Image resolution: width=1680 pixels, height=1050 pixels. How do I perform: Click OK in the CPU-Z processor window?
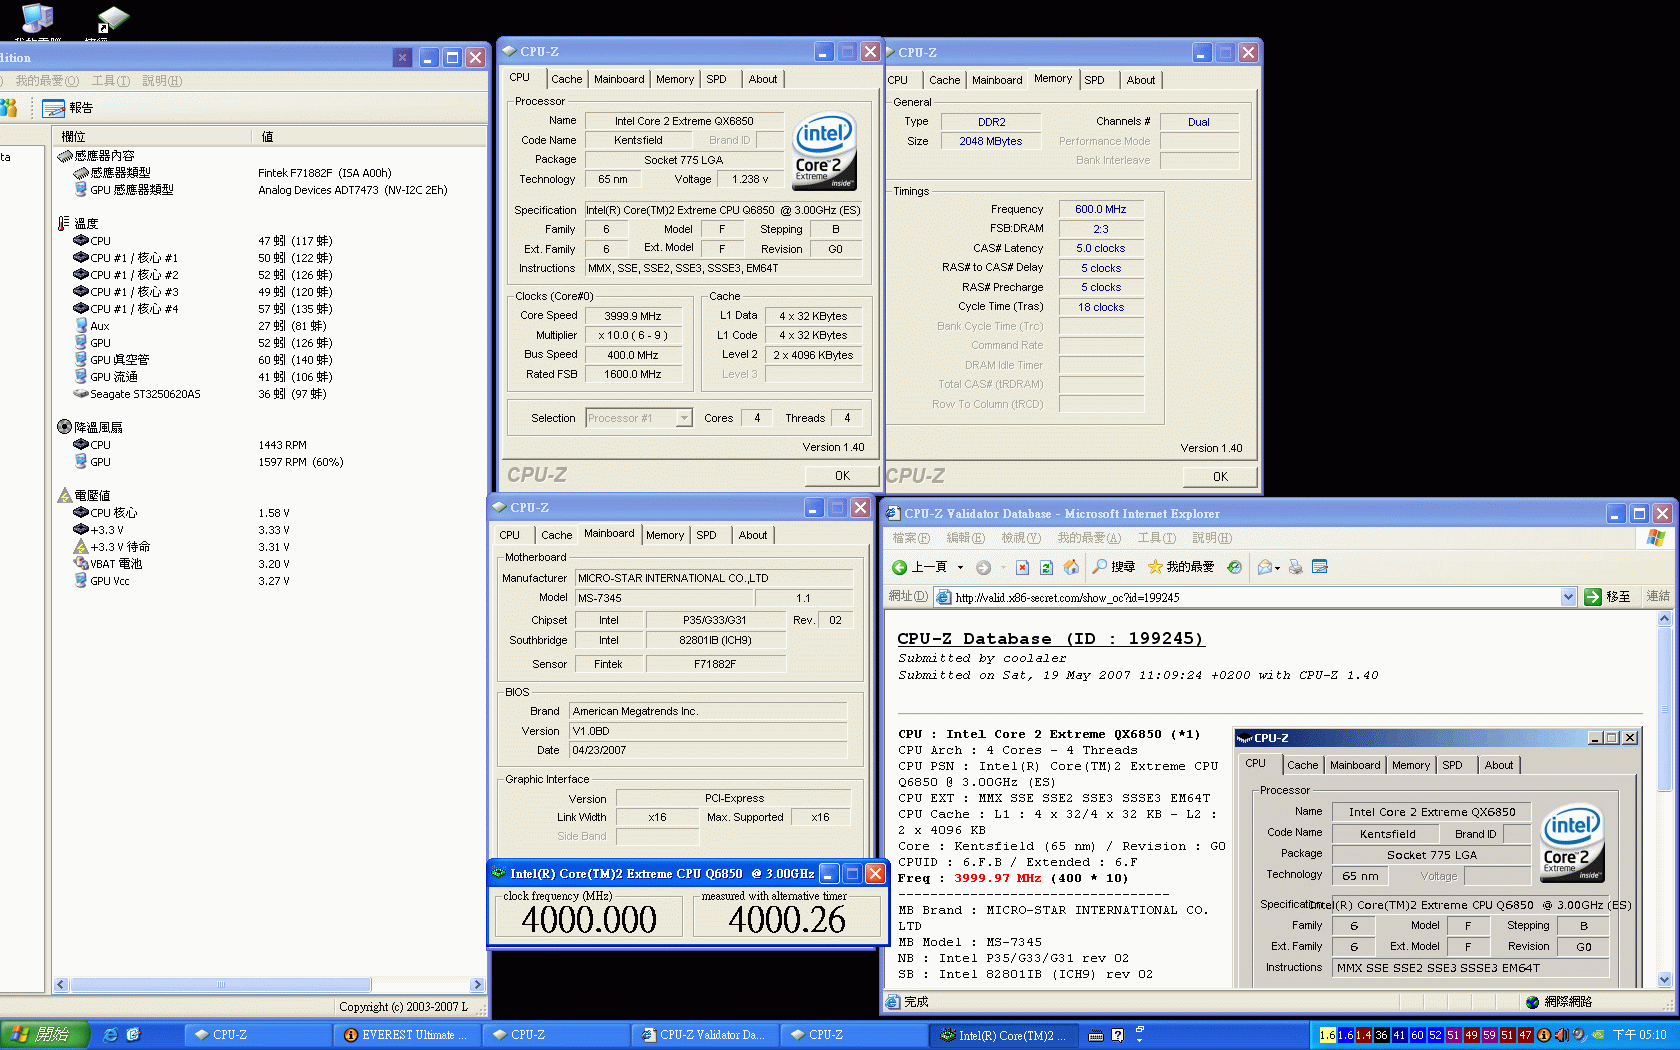click(842, 476)
